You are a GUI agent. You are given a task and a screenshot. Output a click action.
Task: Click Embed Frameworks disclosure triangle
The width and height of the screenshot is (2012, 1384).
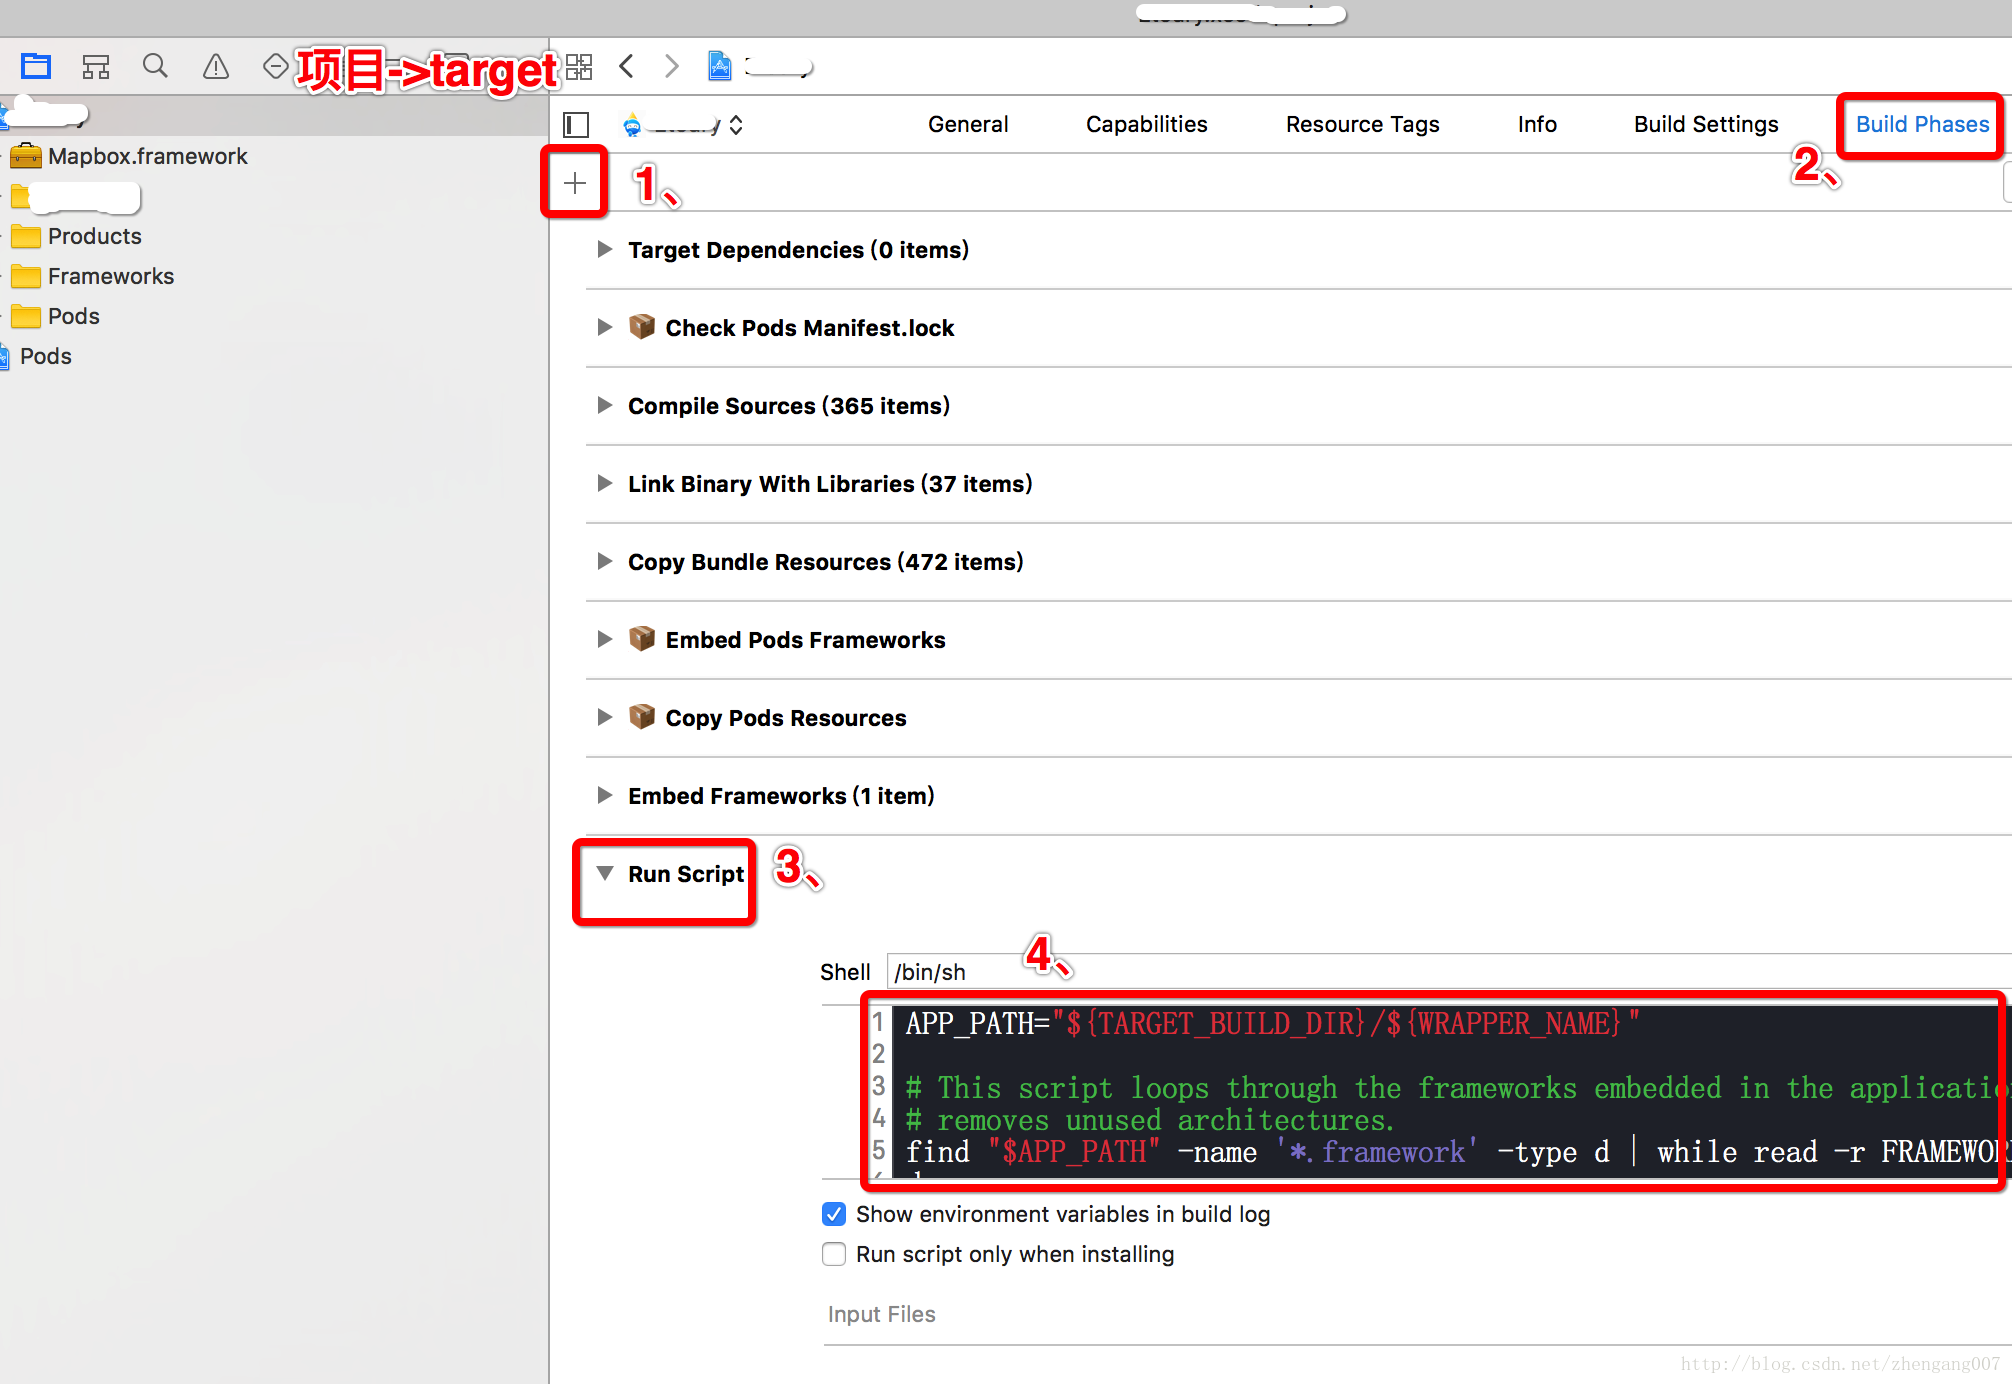pos(605,795)
